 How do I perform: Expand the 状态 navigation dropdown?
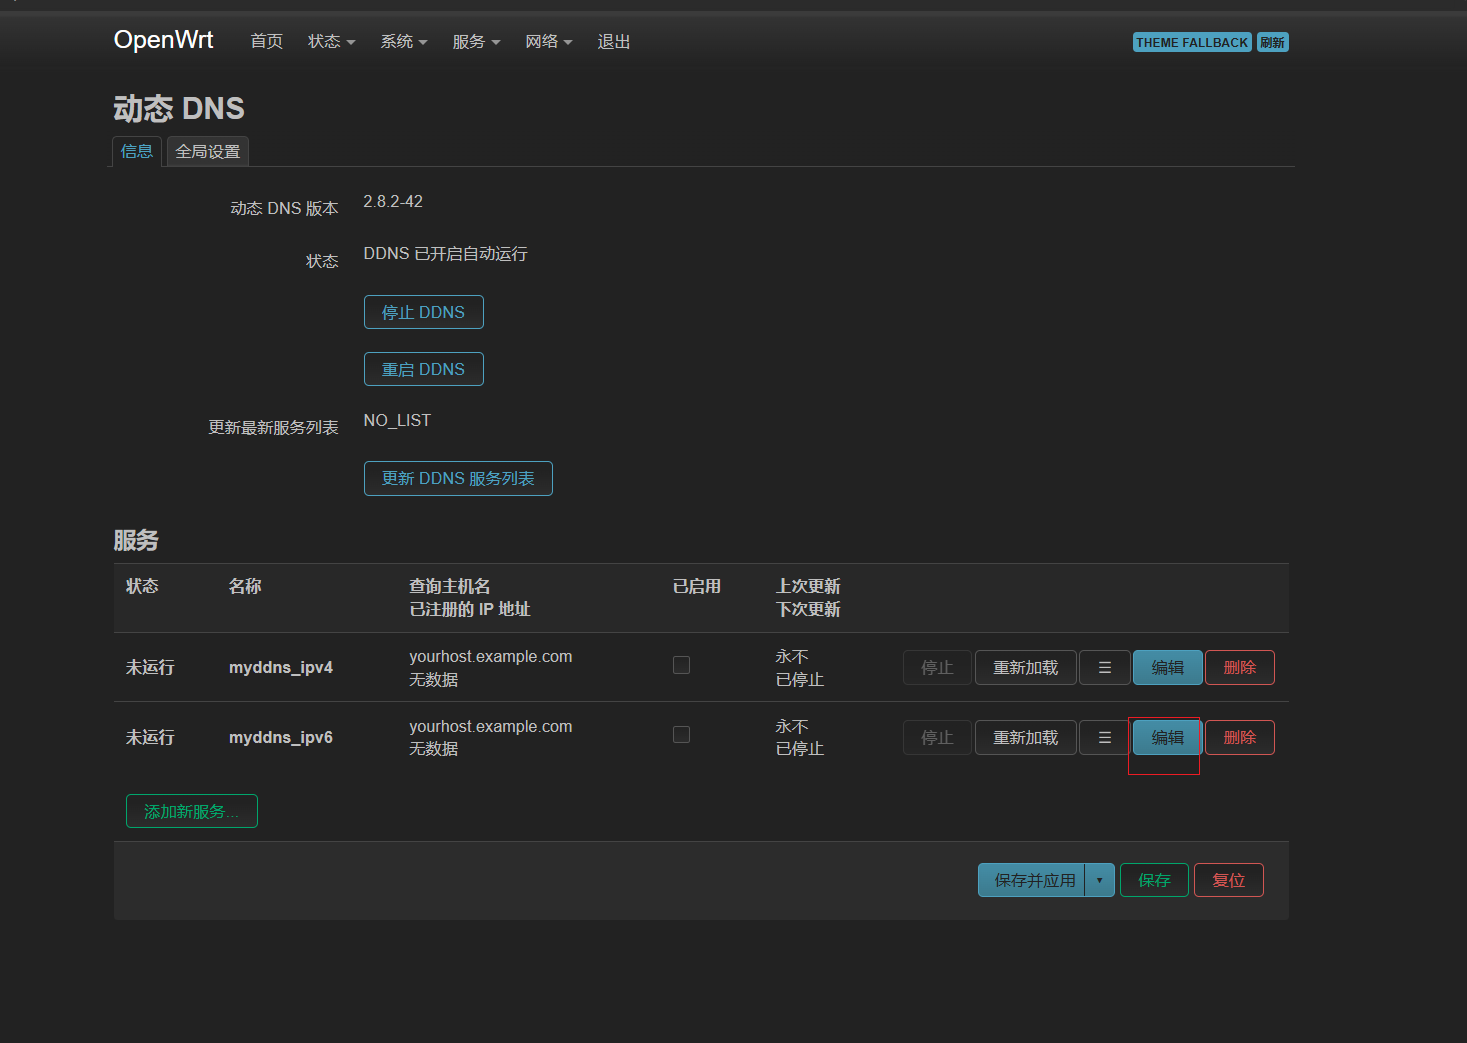pos(331,42)
